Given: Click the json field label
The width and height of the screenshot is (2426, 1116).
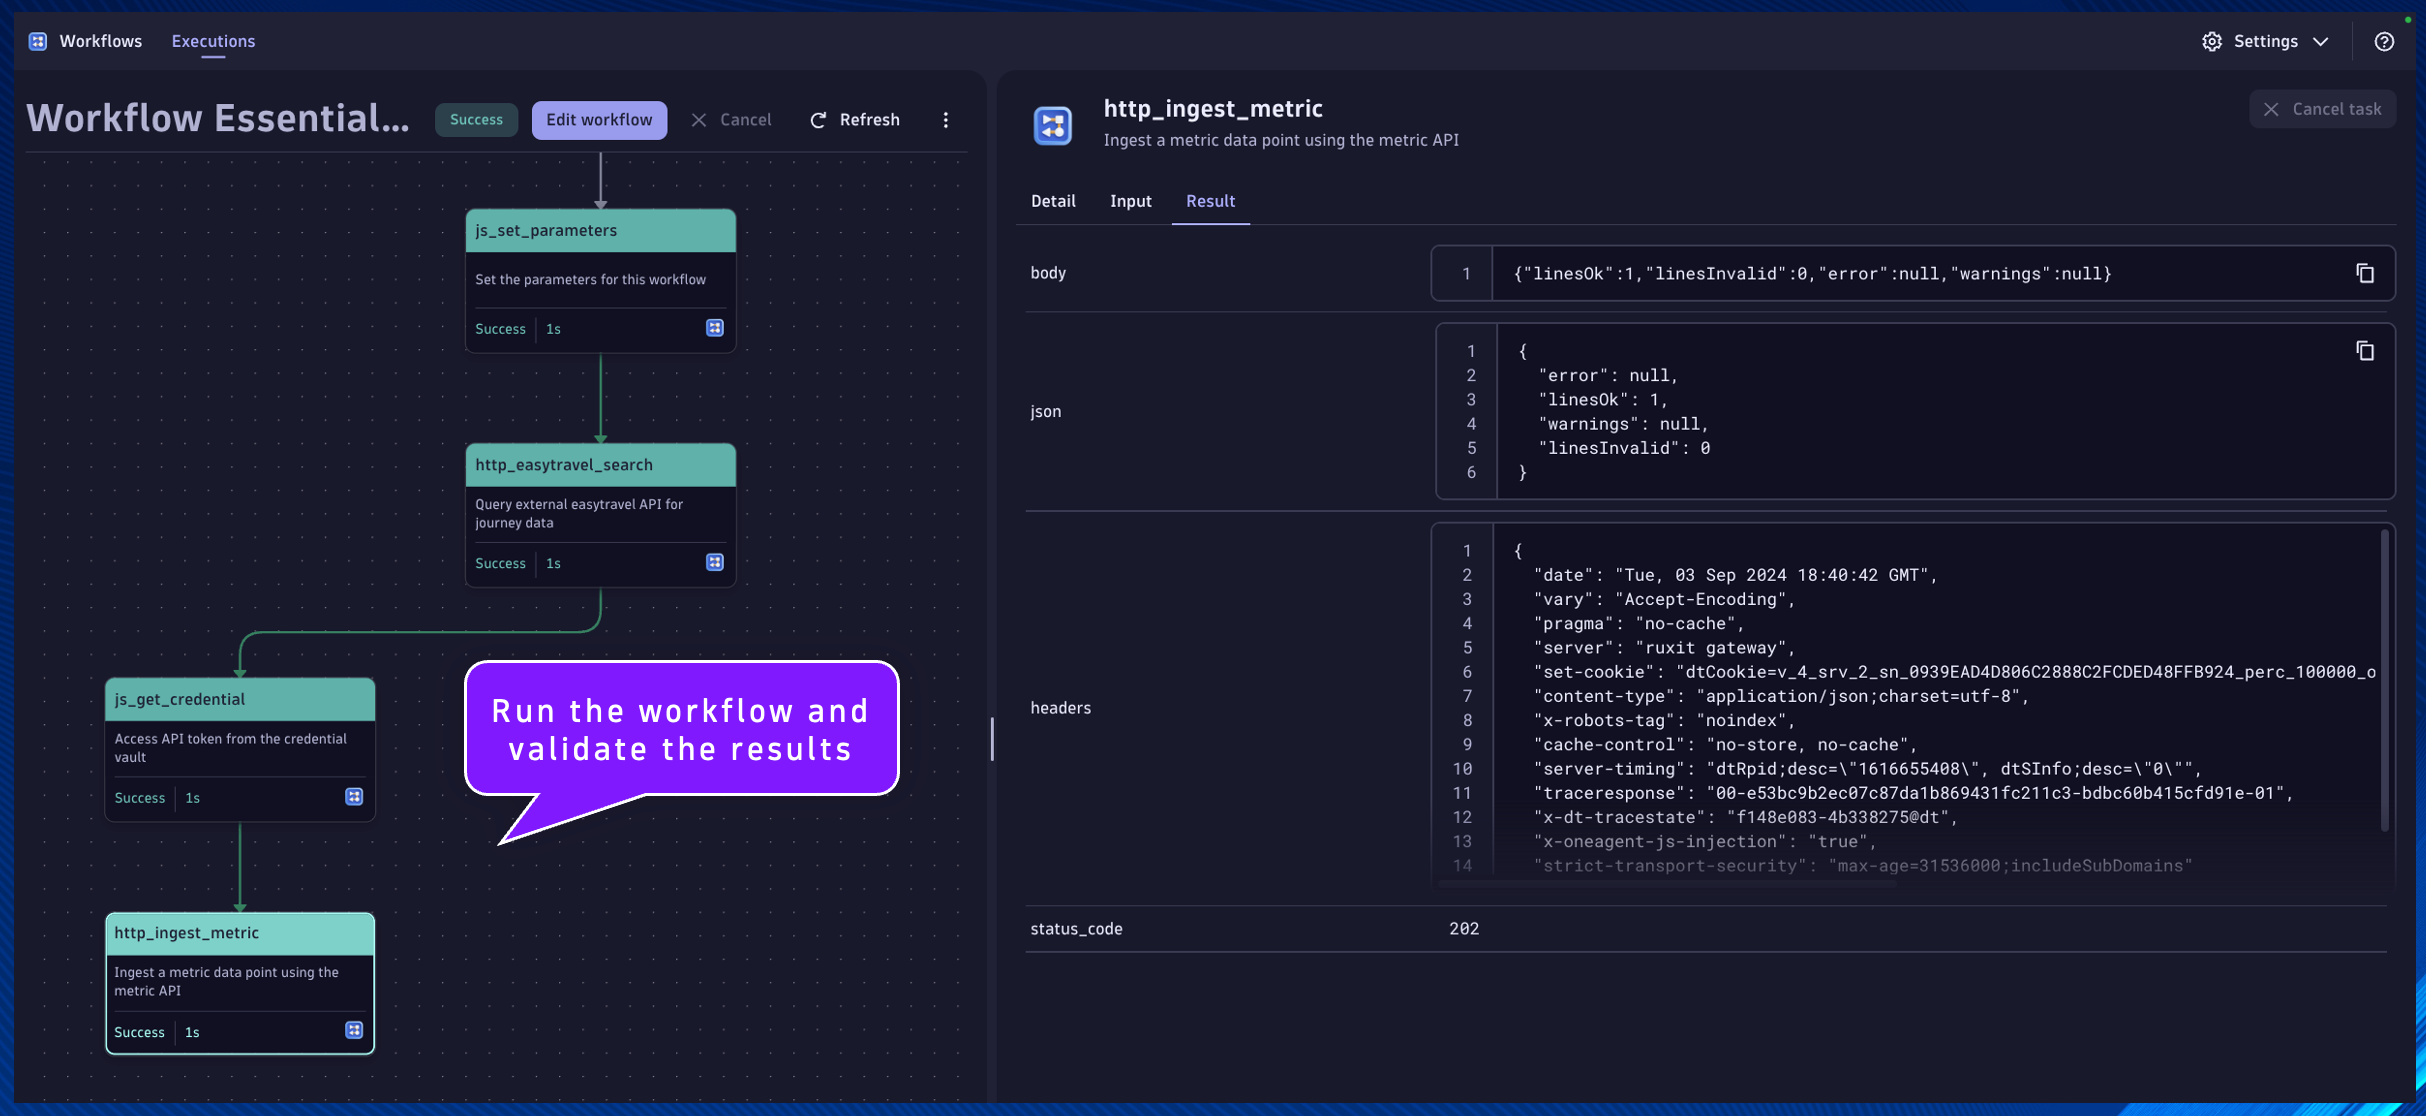Looking at the screenshot, I should point(1046,411).
